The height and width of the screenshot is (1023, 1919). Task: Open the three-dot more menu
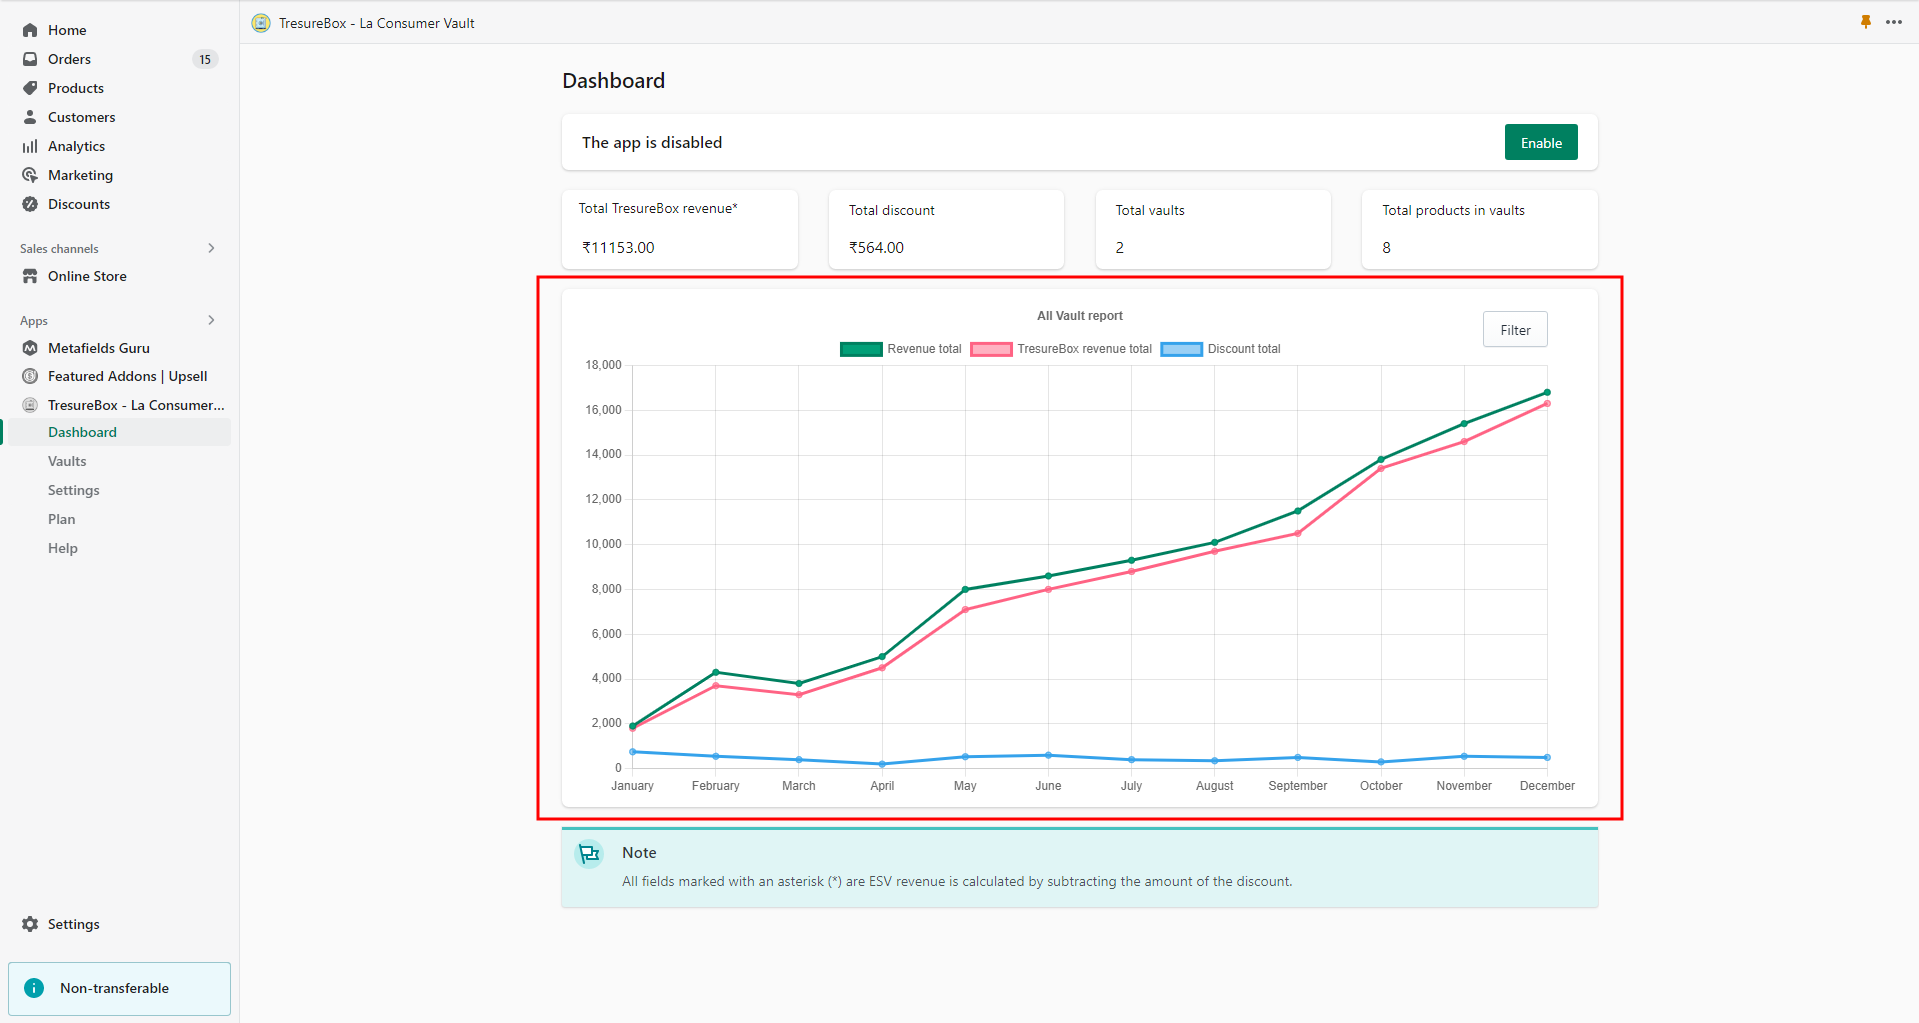pyautogui.click(x=1894, y=22)
